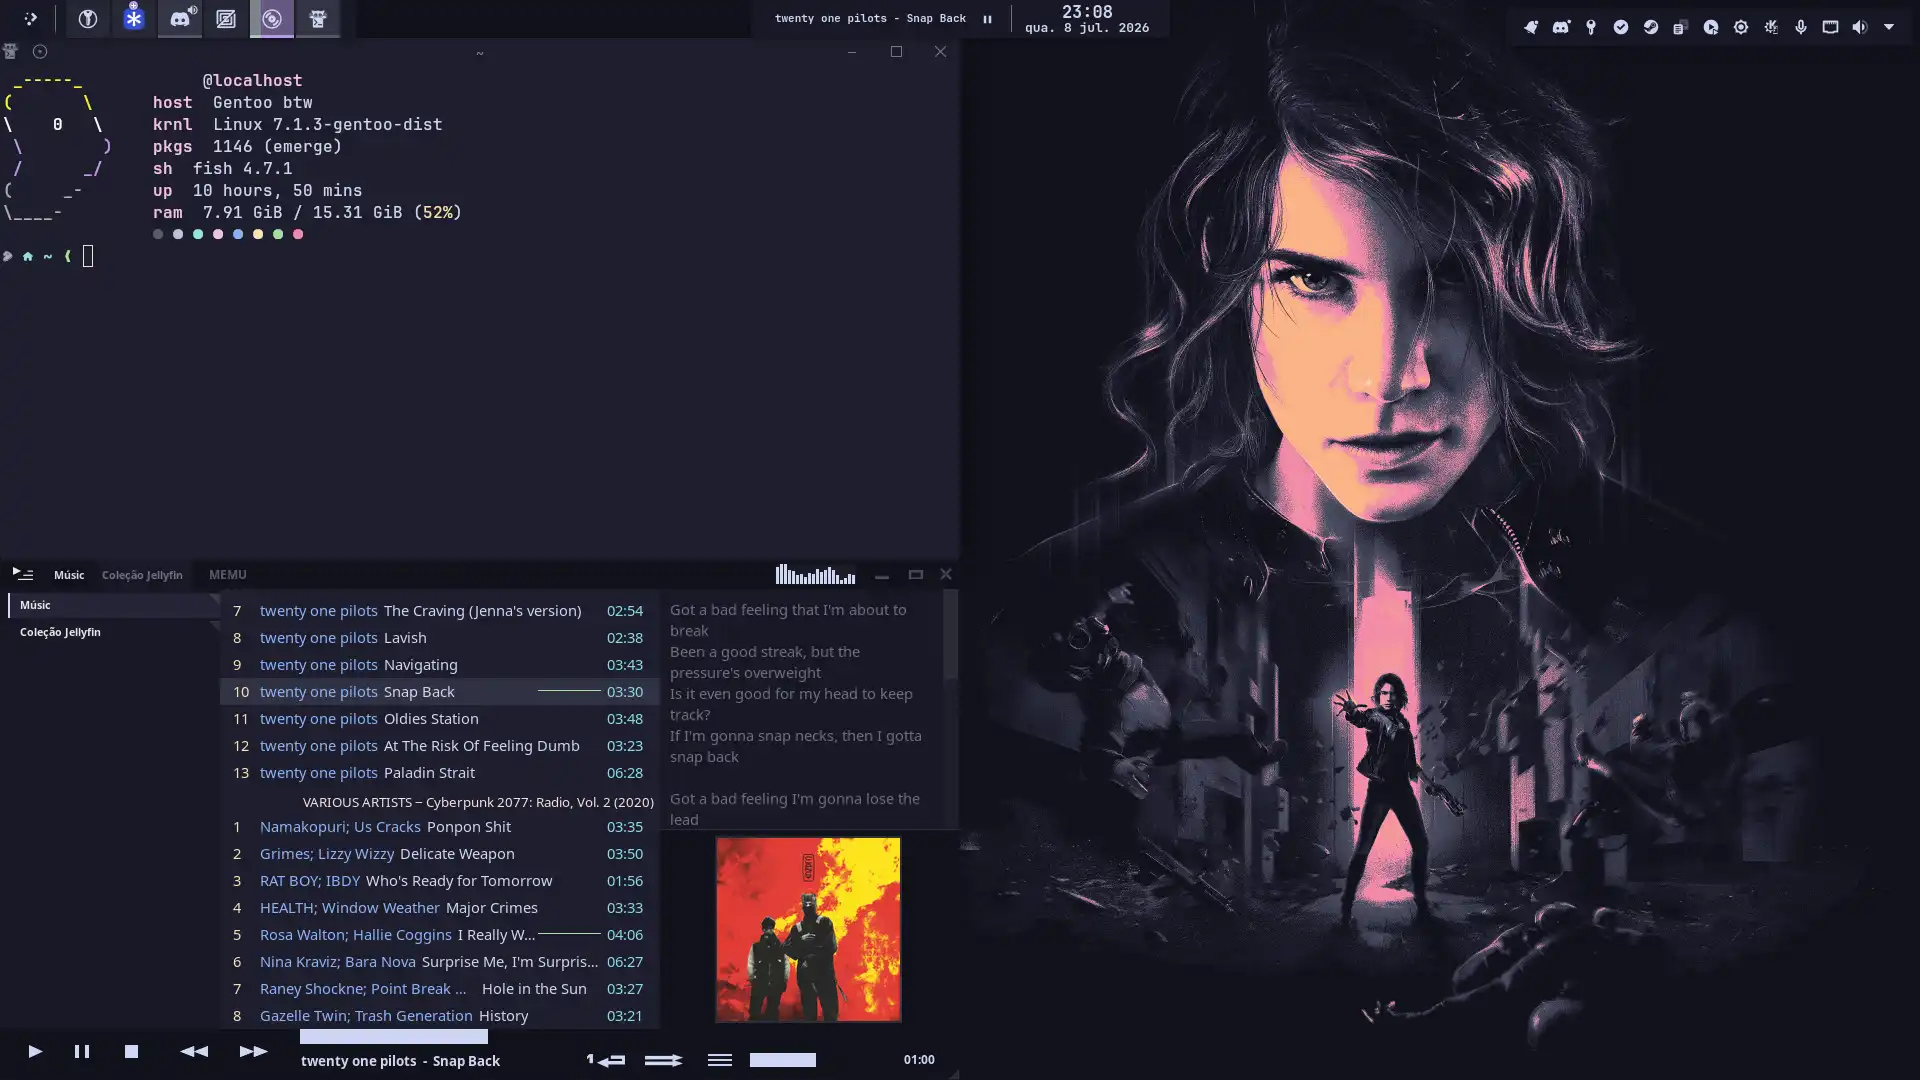Screen dimensions: 1920x1080
Task: Open the checkmark tray icon
Action: [1621, 27]
